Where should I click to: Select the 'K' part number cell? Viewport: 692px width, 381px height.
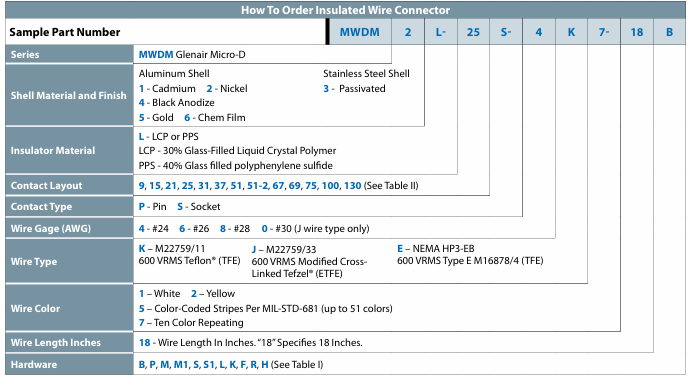pos(571,32)
